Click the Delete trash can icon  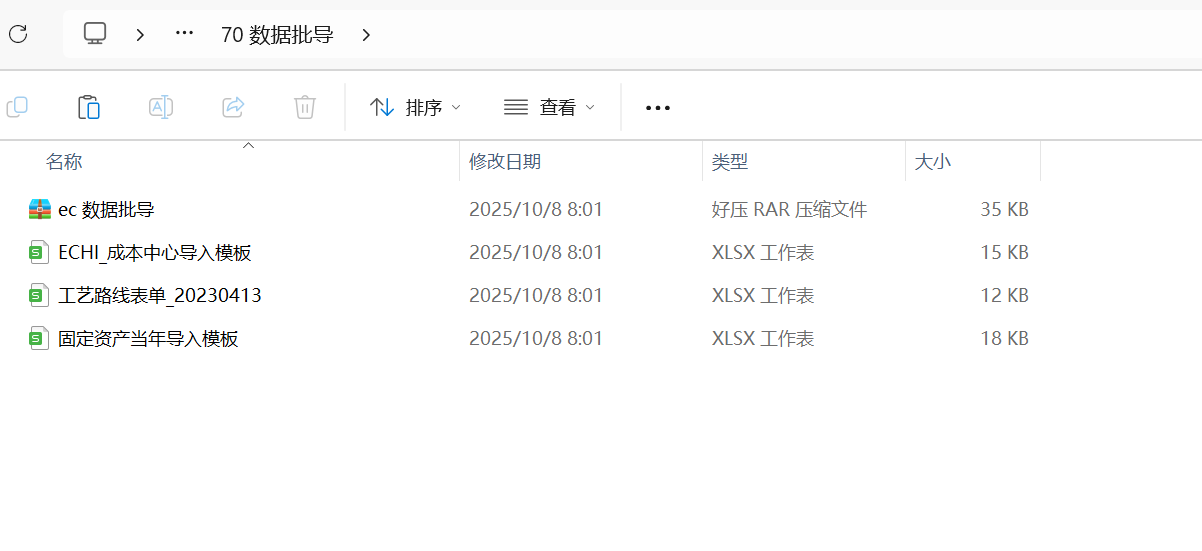(x=305, y=107)
